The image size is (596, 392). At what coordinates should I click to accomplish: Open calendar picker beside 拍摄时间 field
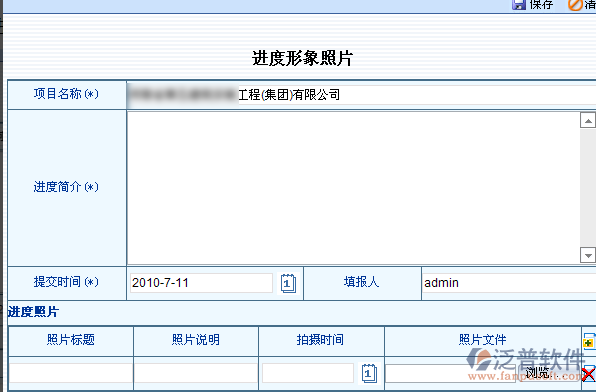point(369,373)
